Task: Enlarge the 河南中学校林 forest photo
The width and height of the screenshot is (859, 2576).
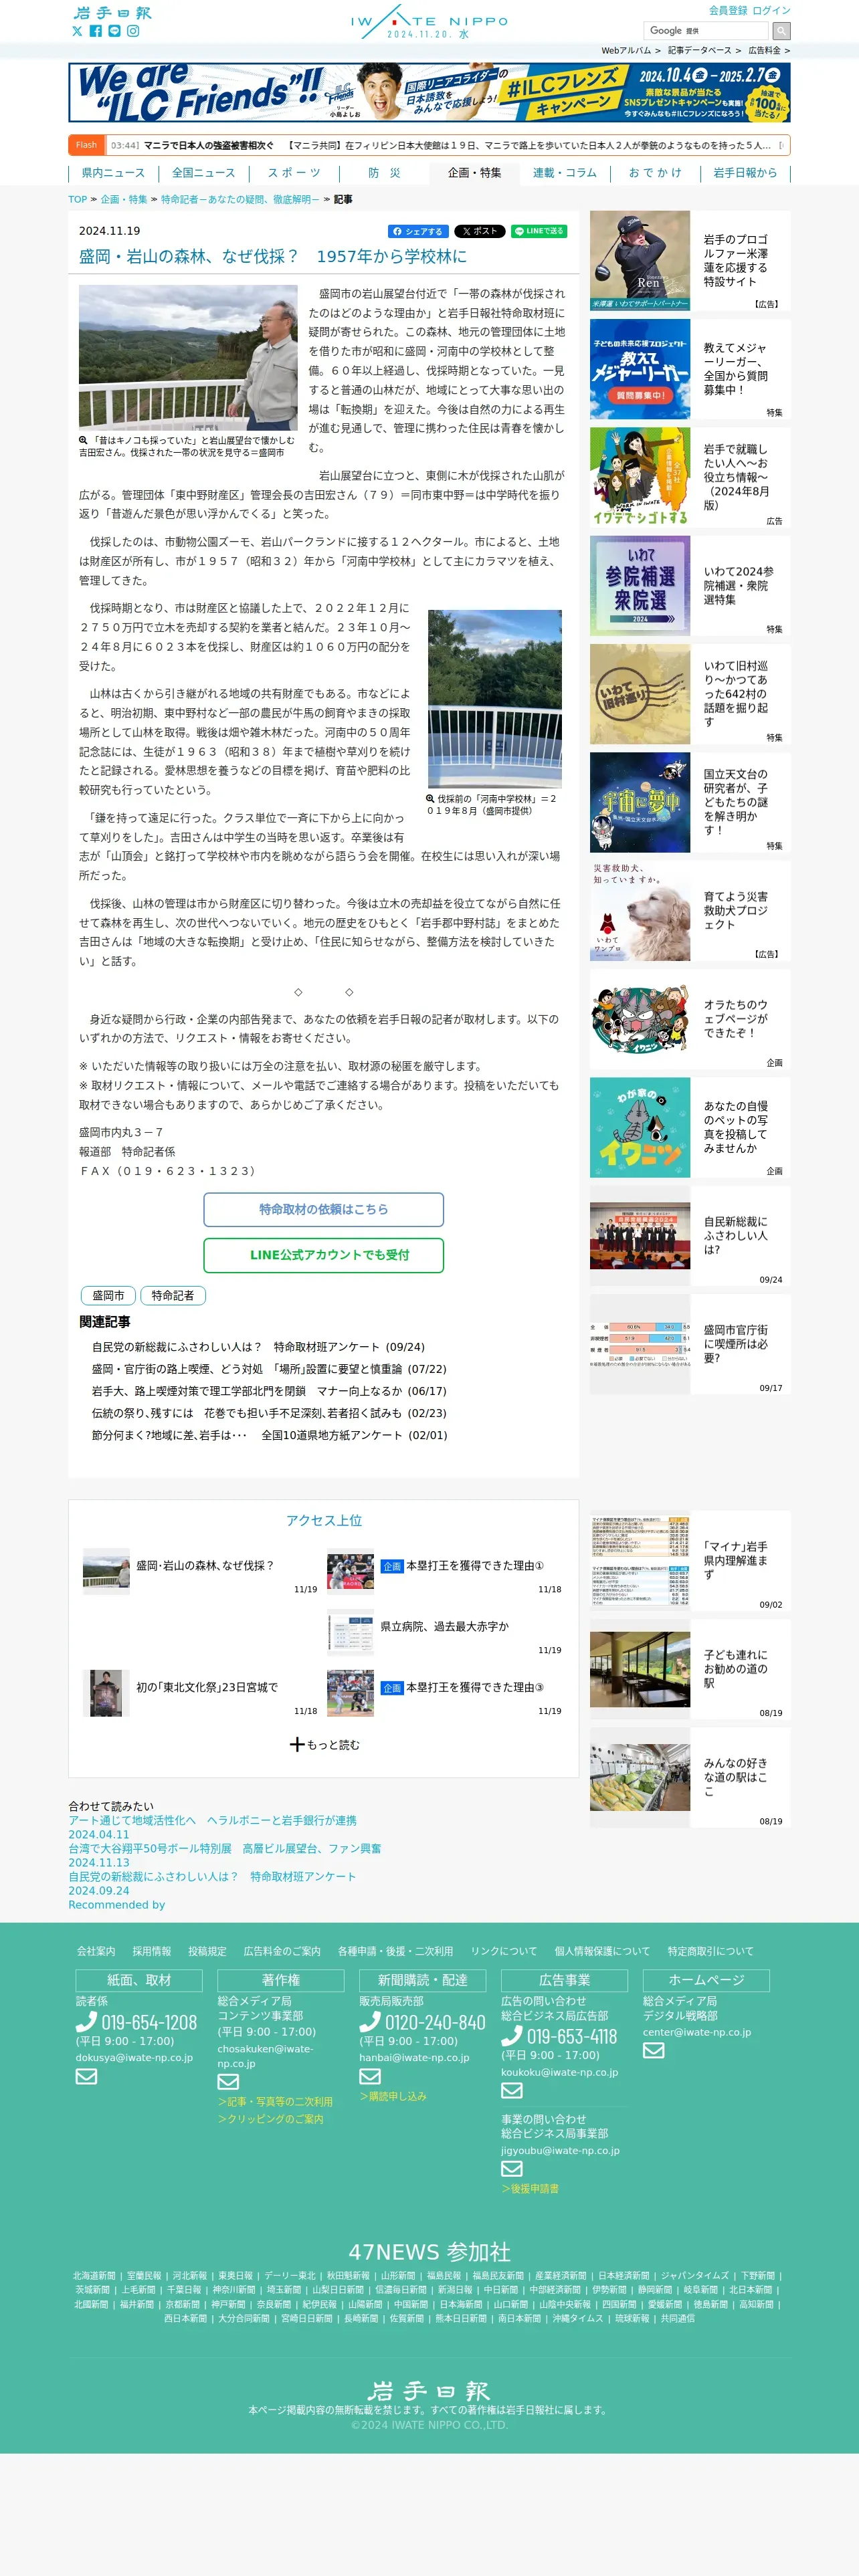Action: pos(495,699)
